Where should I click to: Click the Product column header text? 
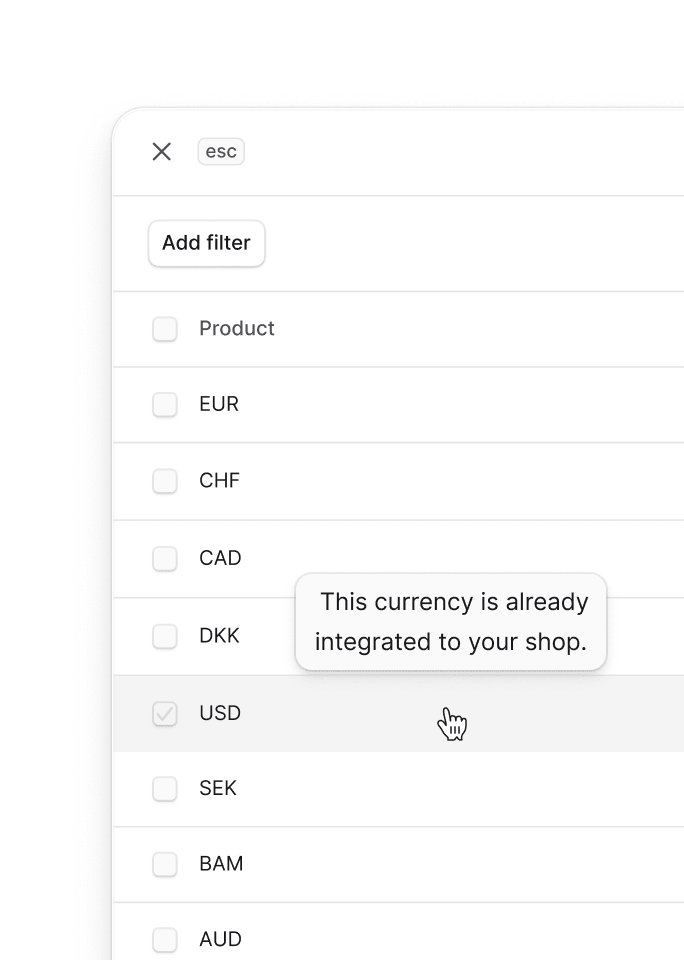pos(237,329)
